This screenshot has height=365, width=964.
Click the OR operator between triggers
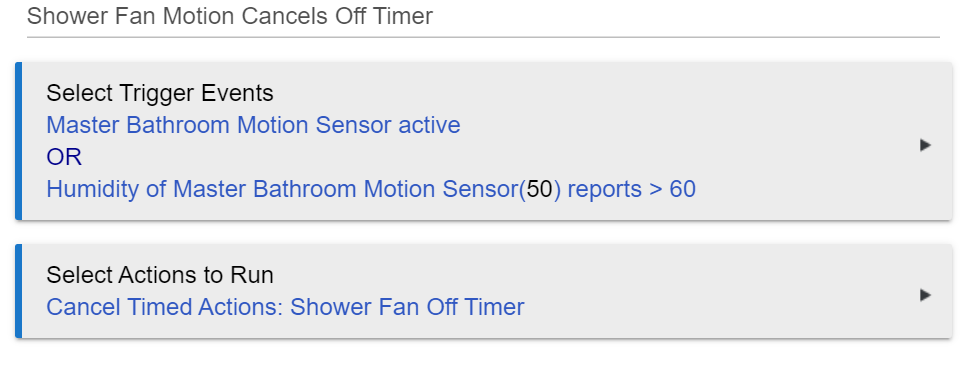[64, 157]
